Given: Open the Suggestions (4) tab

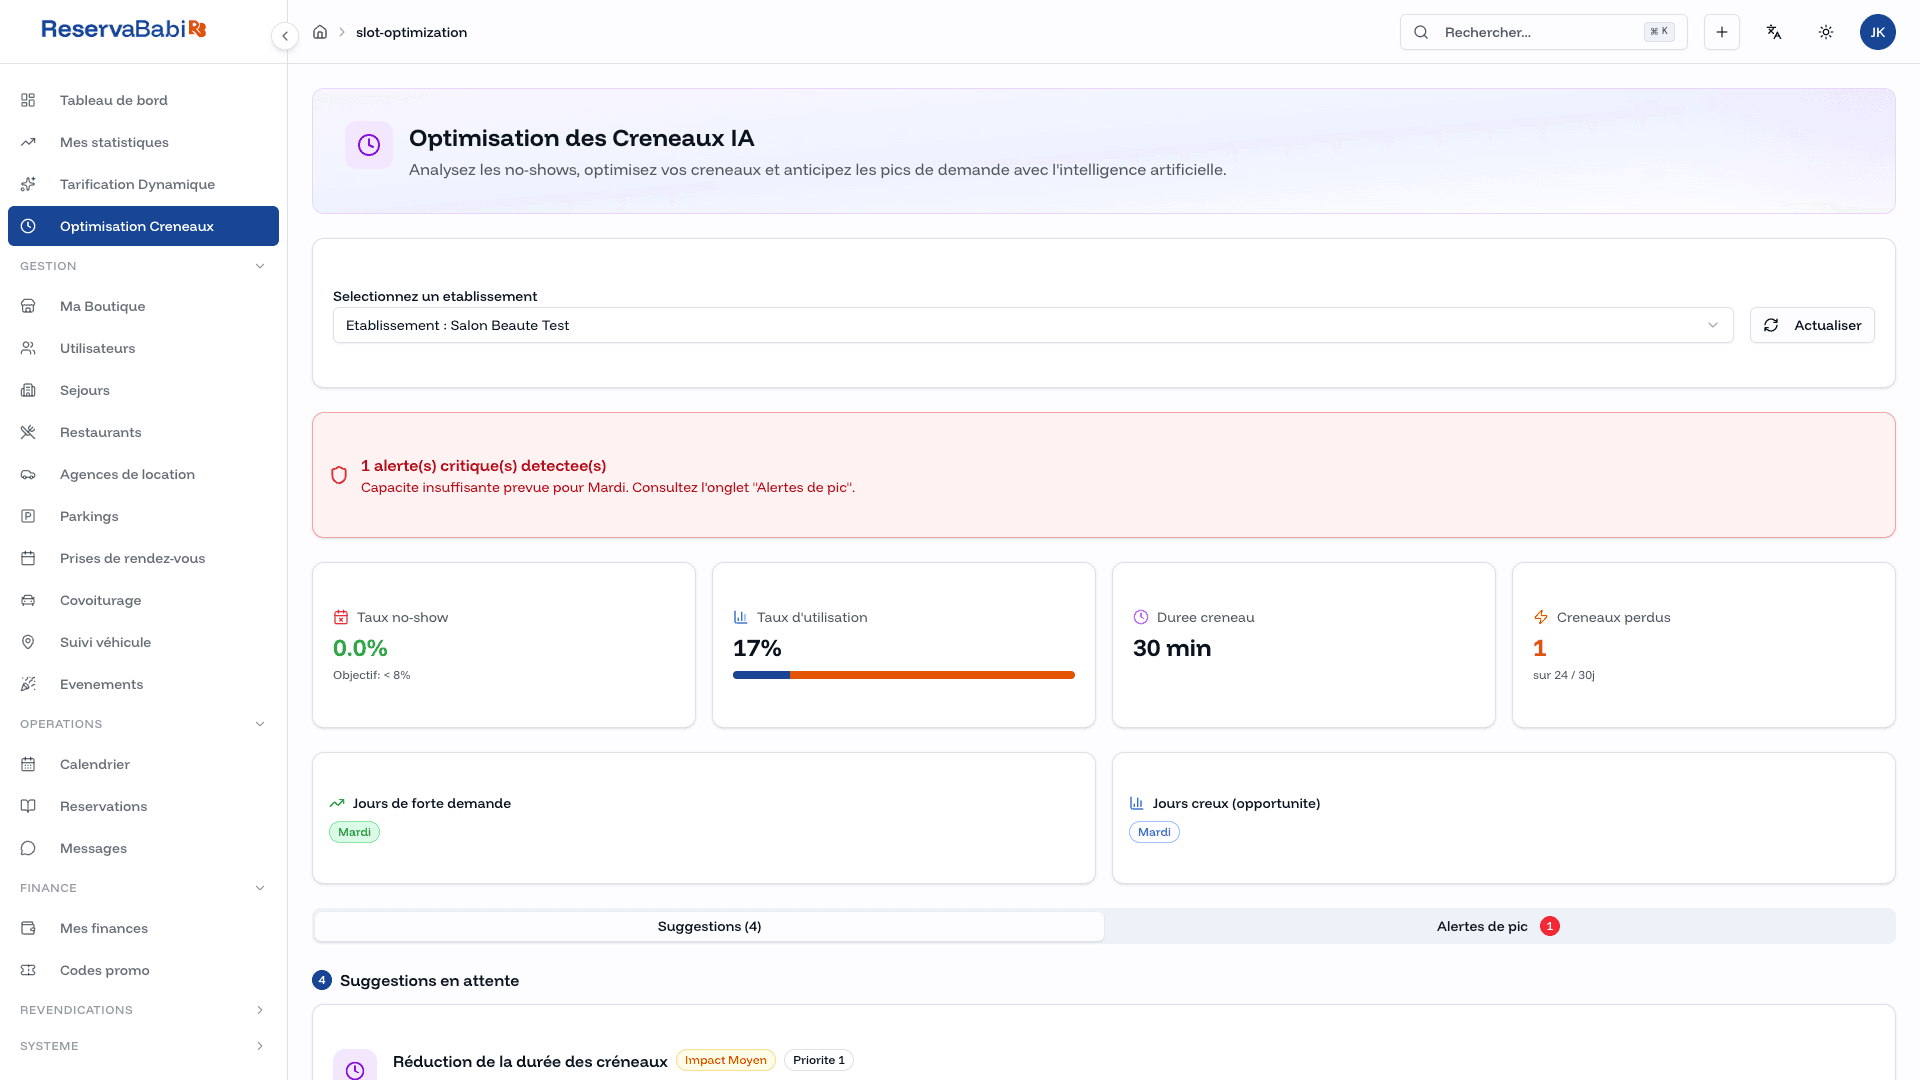Looking at the screenshot, I should pyautogui.click(x=709, y=926).
